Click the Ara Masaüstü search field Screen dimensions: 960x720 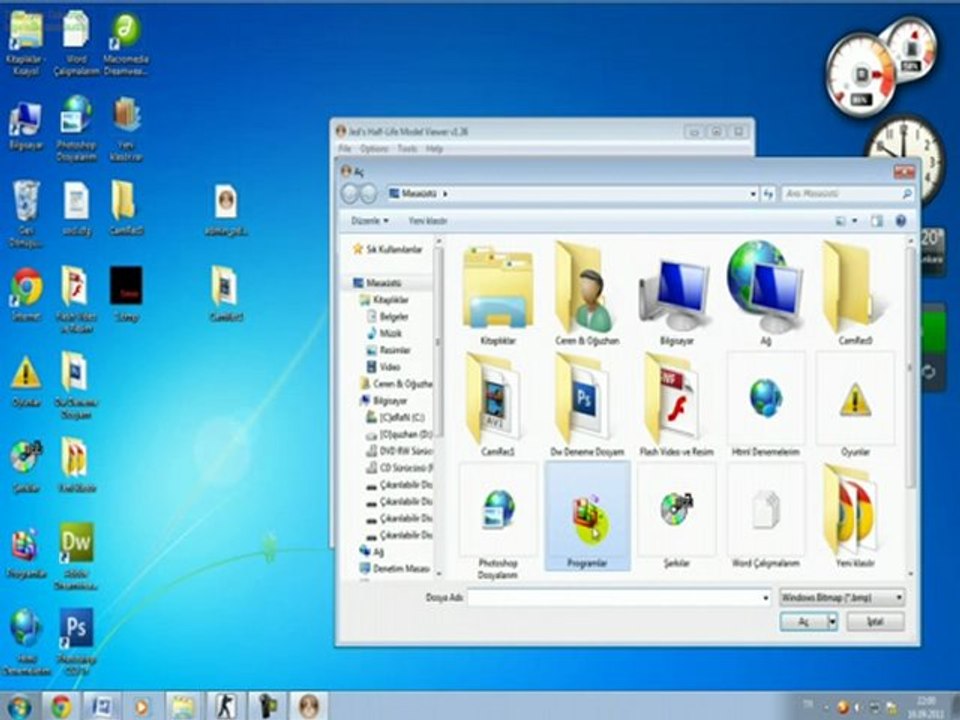(x=842, y=194)
